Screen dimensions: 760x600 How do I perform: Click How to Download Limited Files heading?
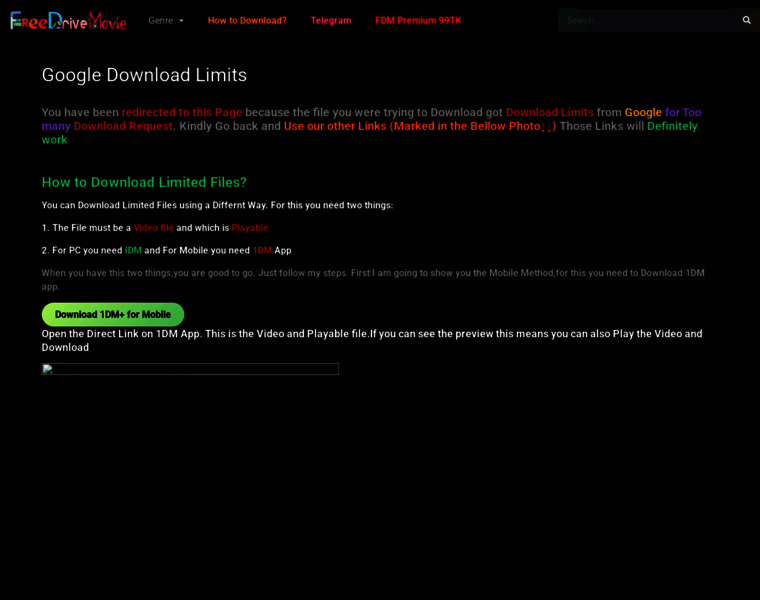coord(144,182)
